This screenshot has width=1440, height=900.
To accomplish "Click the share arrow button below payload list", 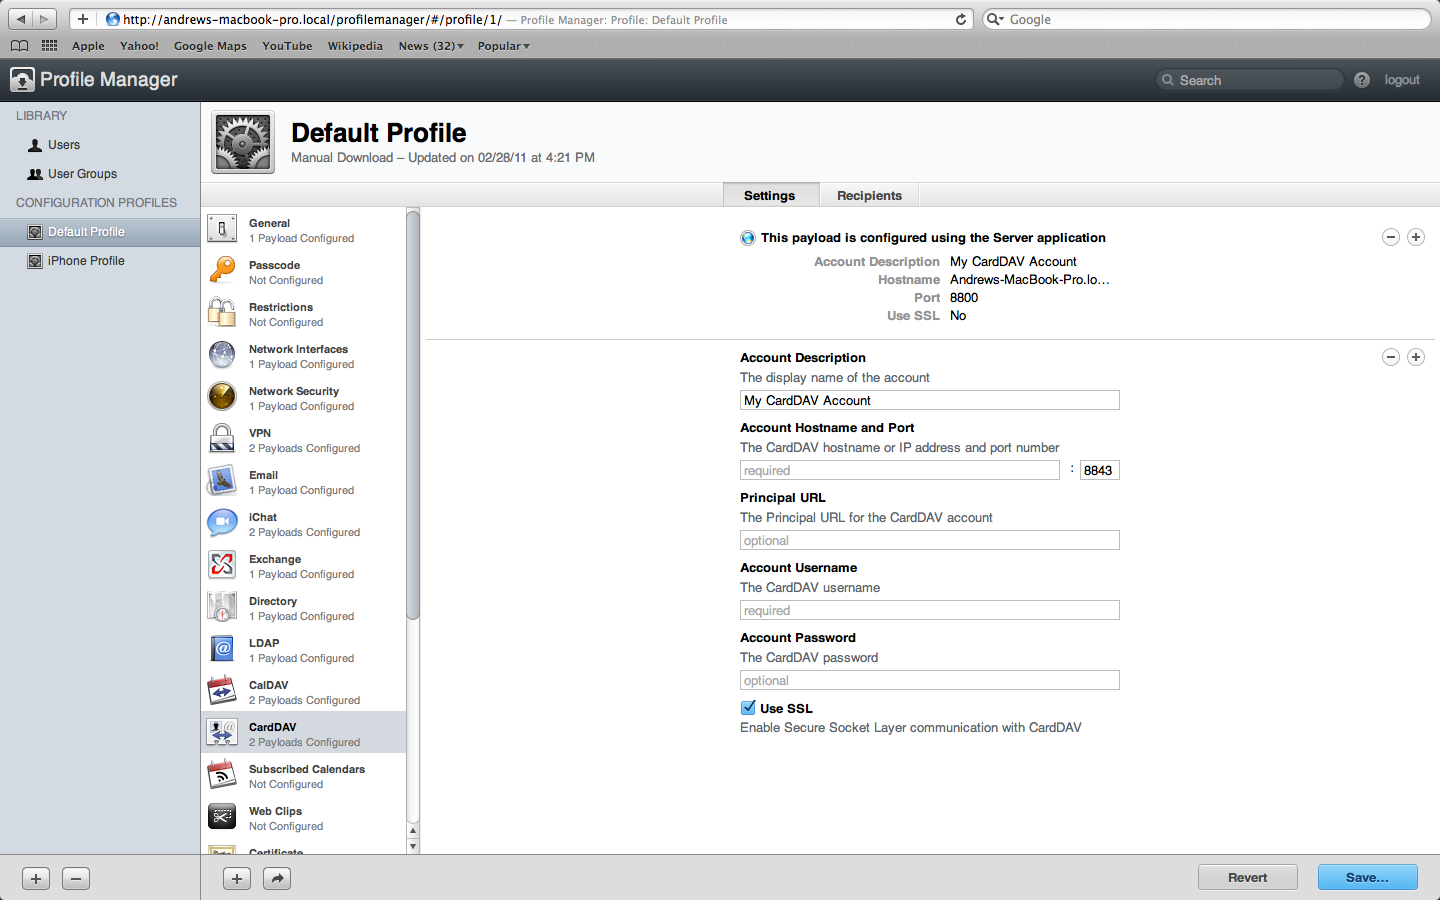I will (x=277, y=878).
